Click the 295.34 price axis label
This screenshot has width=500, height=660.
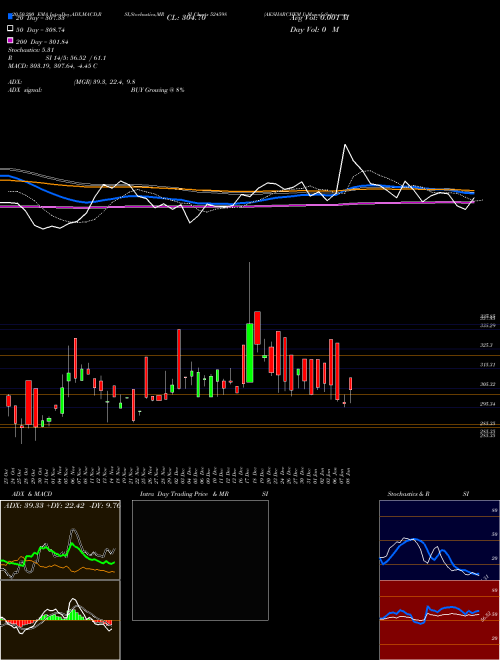point(487,404)
